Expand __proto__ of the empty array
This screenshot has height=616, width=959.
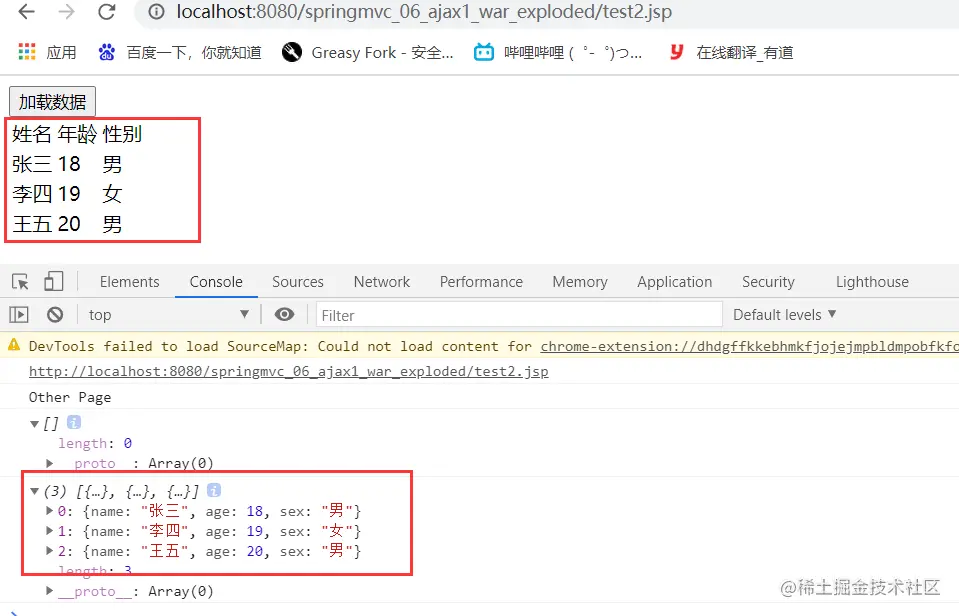(50, 463)
